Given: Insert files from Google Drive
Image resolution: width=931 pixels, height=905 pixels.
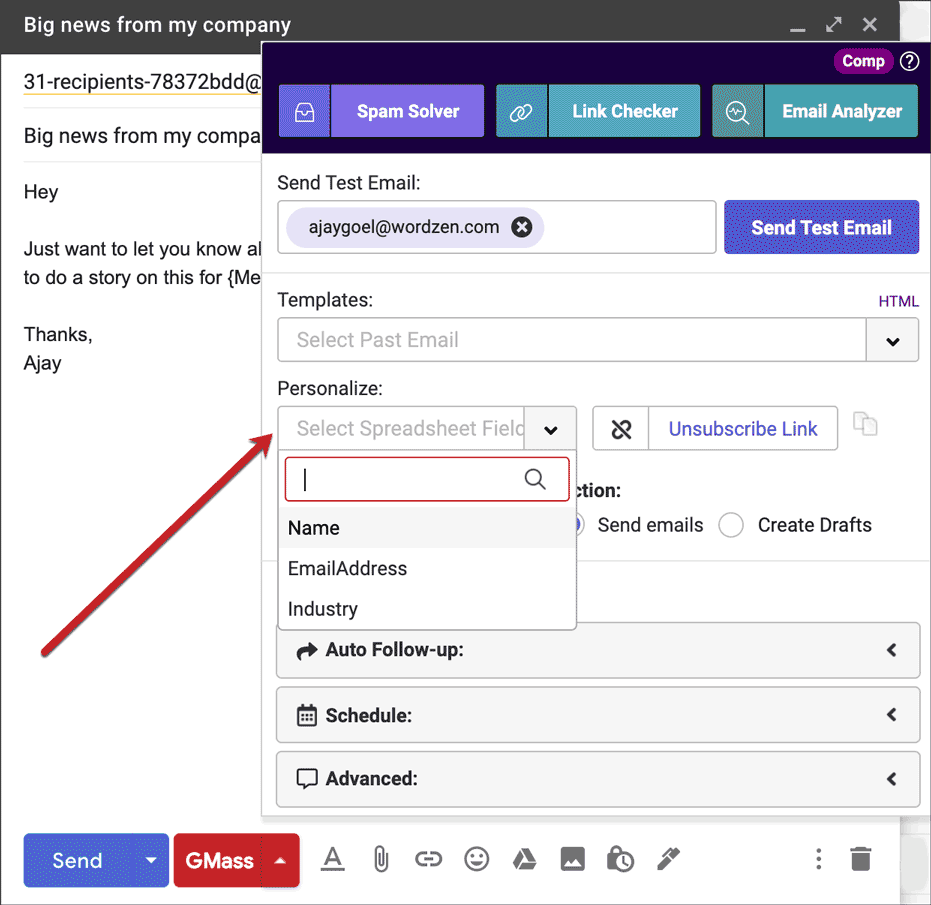Looking at the screenshot, I should [x=524, y=859].
